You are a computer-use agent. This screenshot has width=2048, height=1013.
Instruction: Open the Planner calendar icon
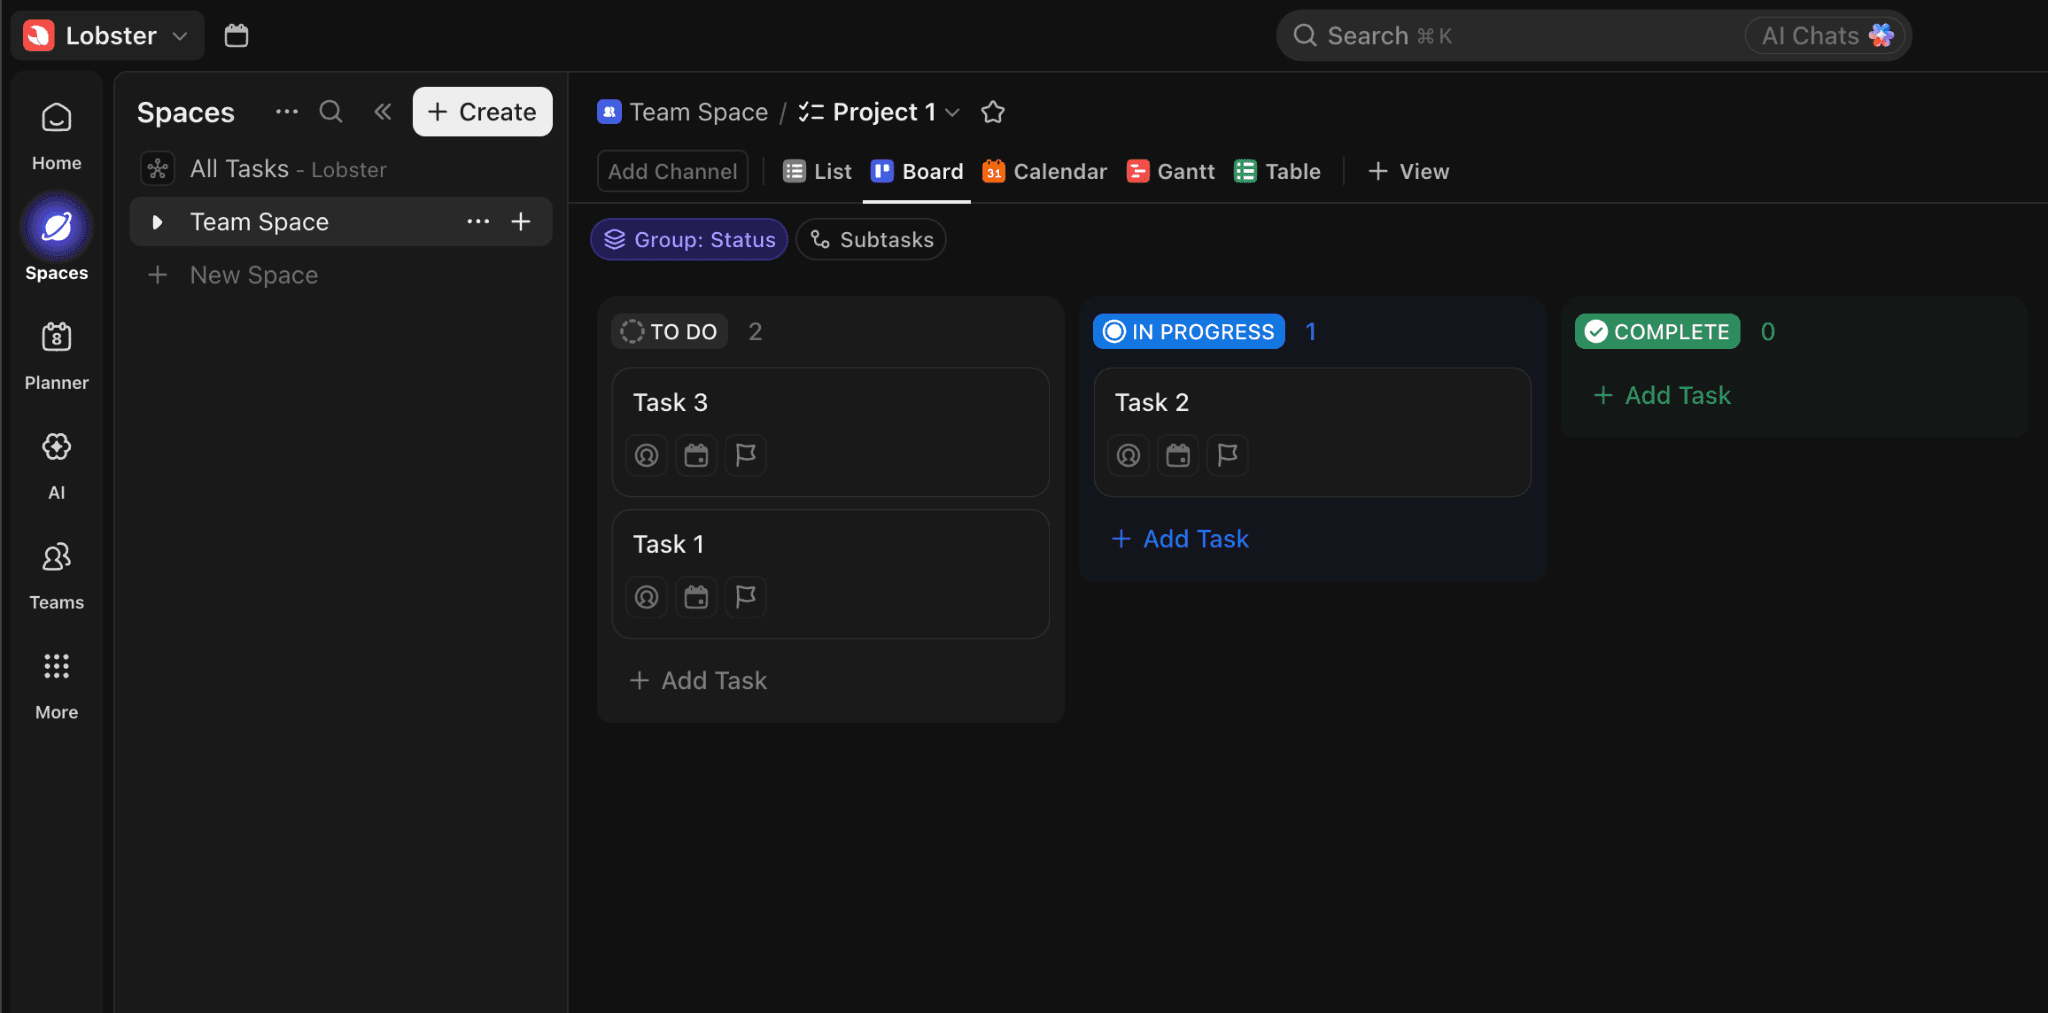coord(56,337)
